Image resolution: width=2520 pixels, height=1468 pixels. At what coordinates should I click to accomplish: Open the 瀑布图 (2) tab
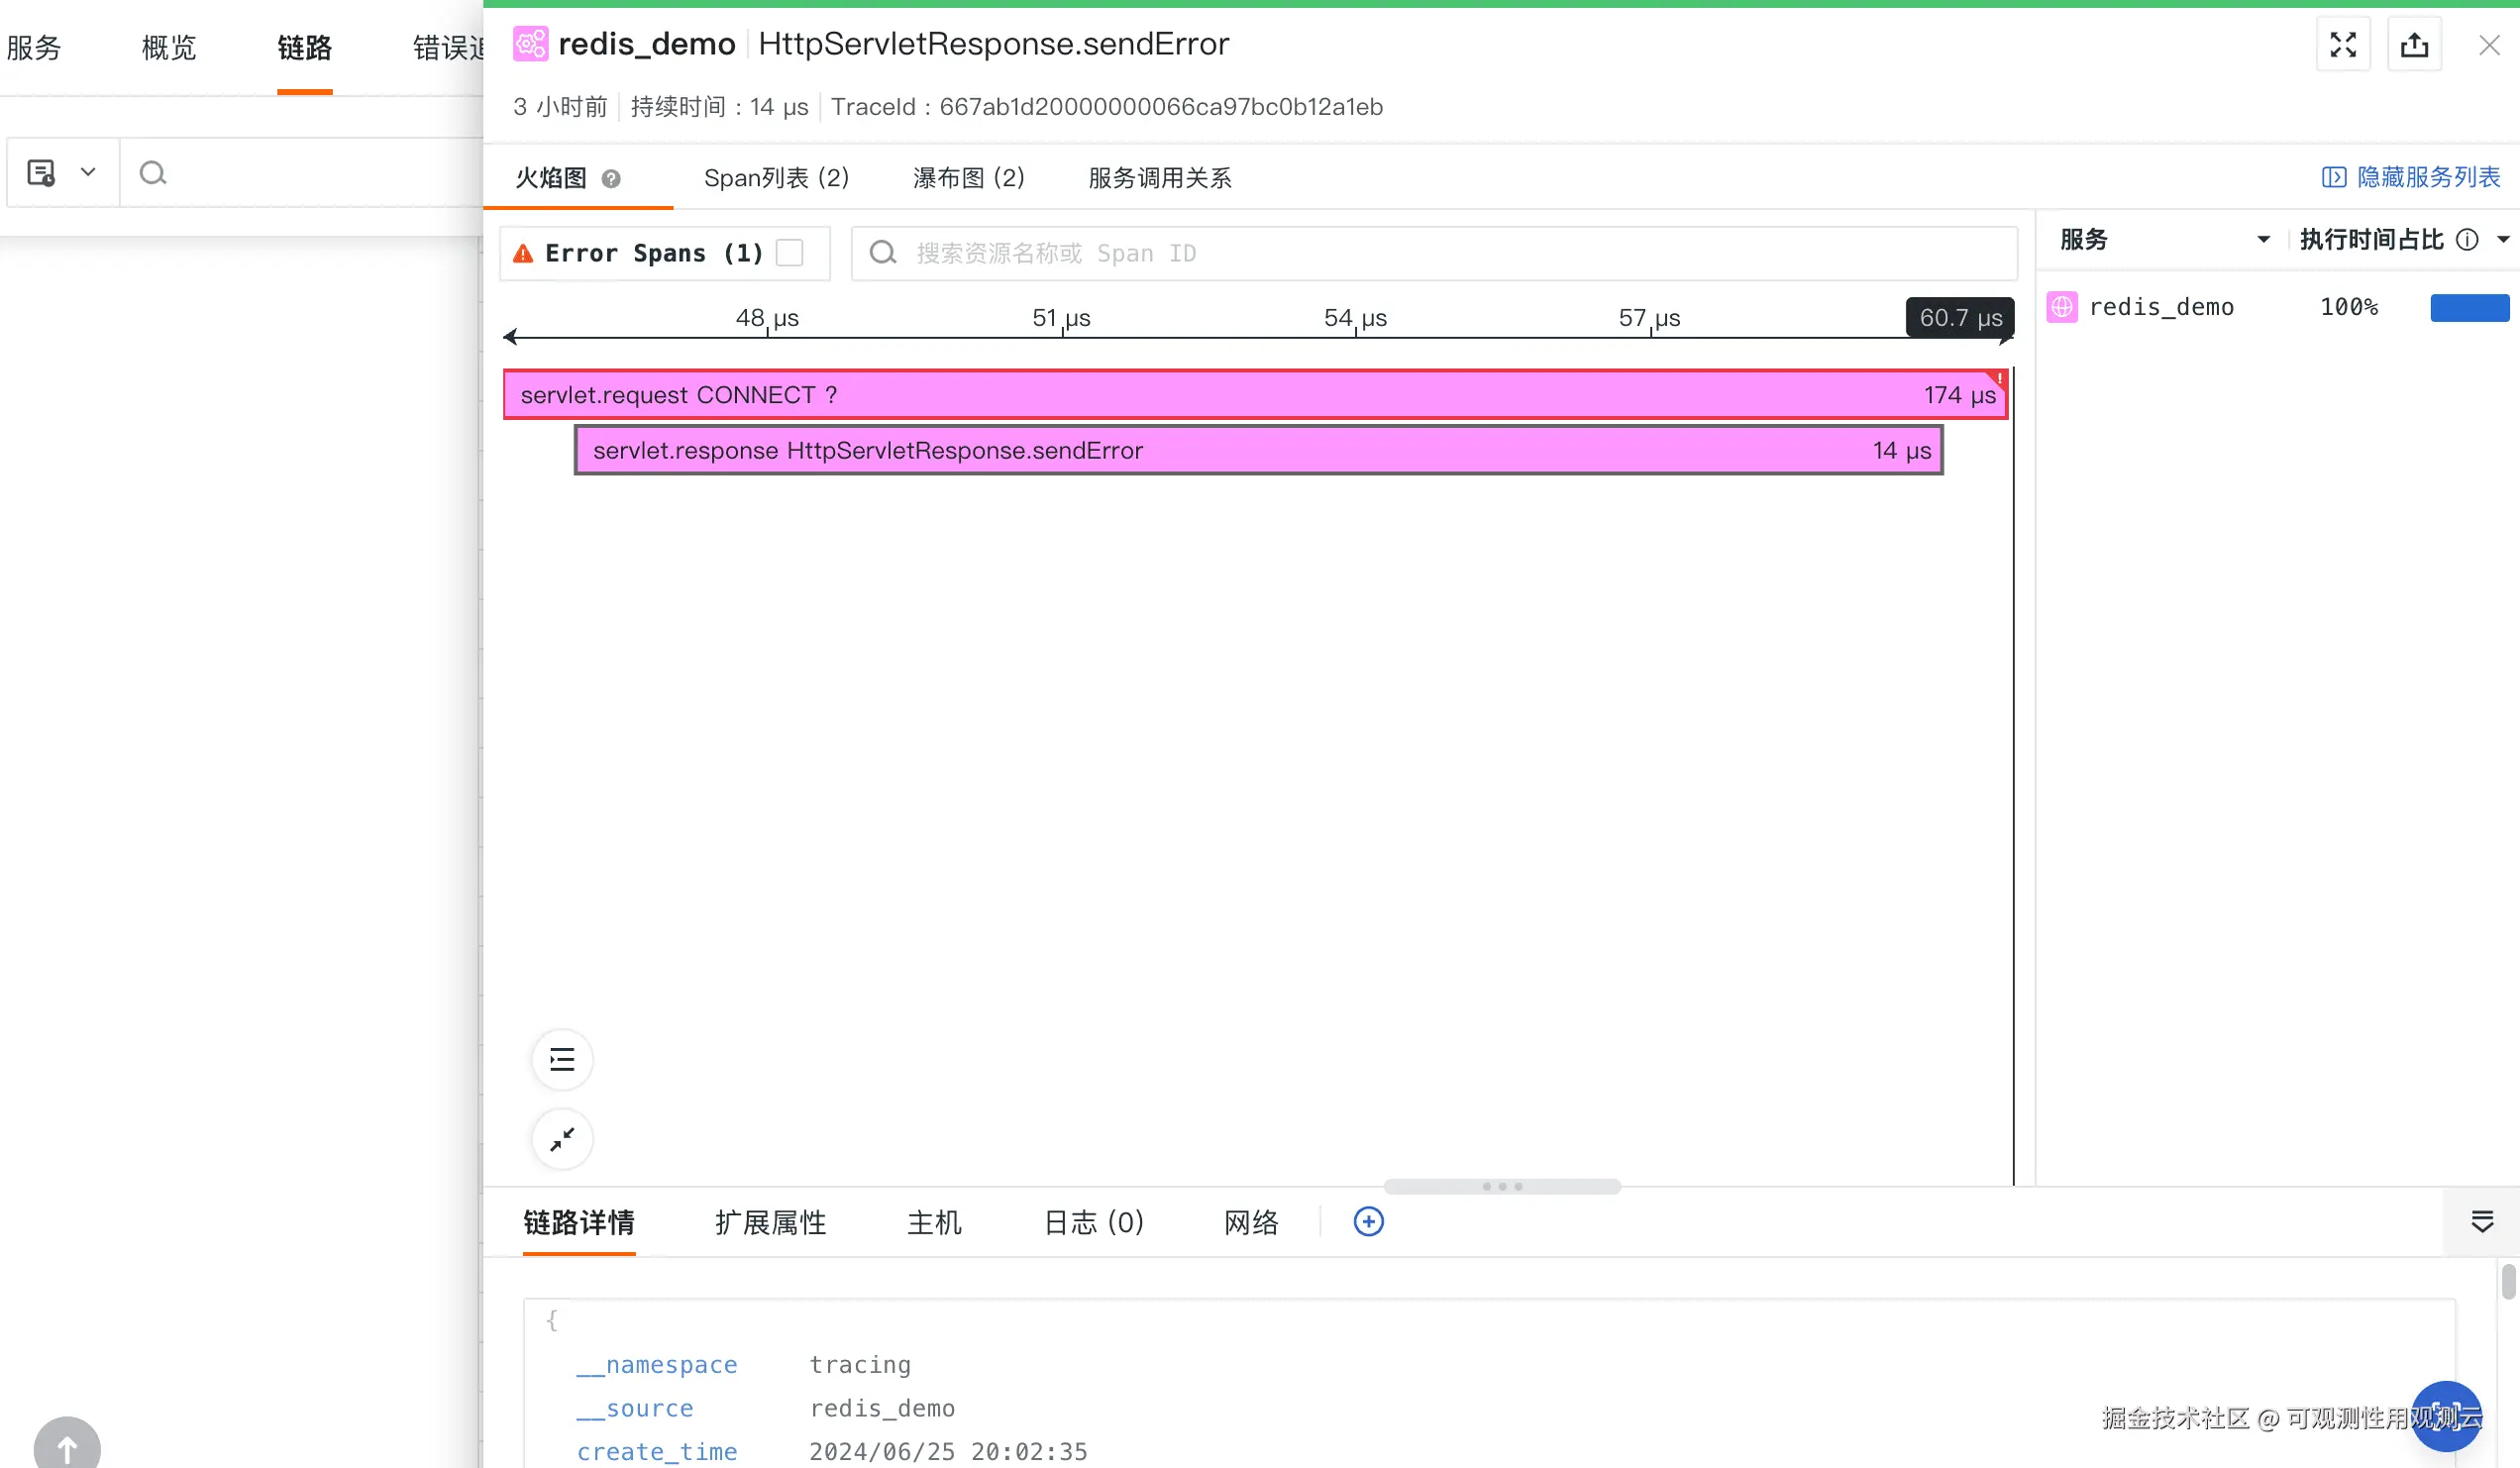(x=968, y=178)
